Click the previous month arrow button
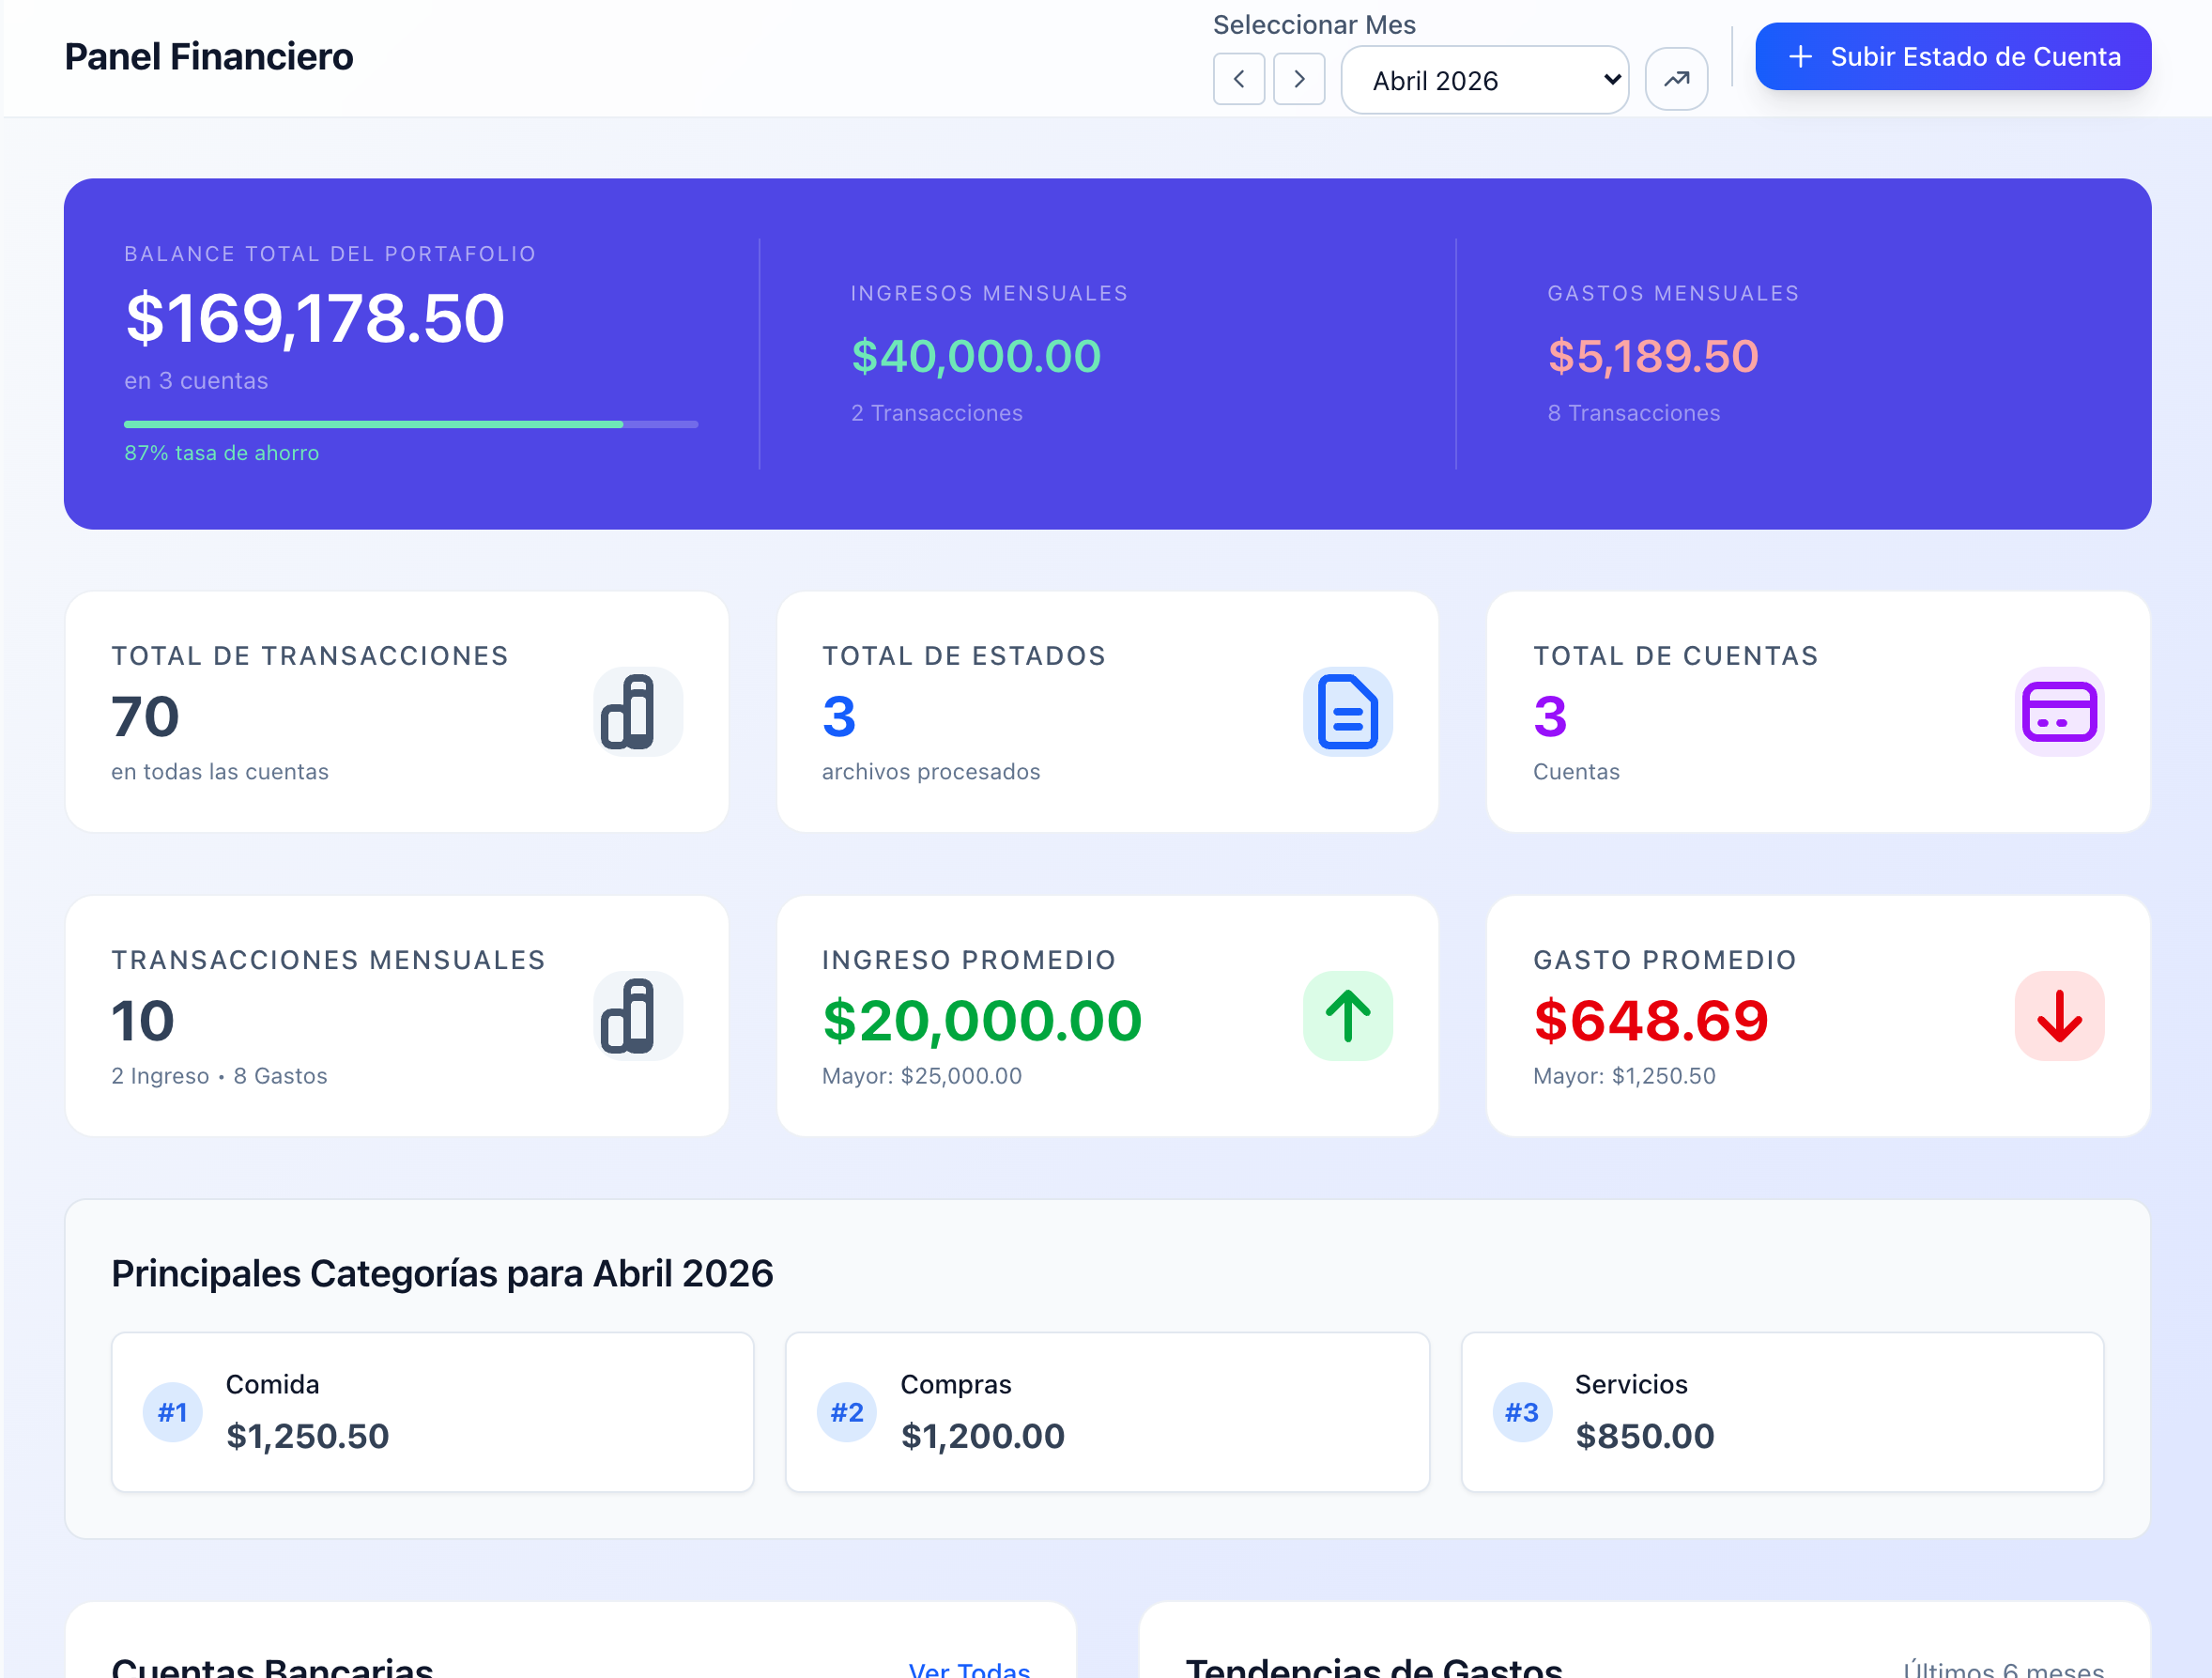The height and width of the screenshot is (1678, 2212). 1238,79
